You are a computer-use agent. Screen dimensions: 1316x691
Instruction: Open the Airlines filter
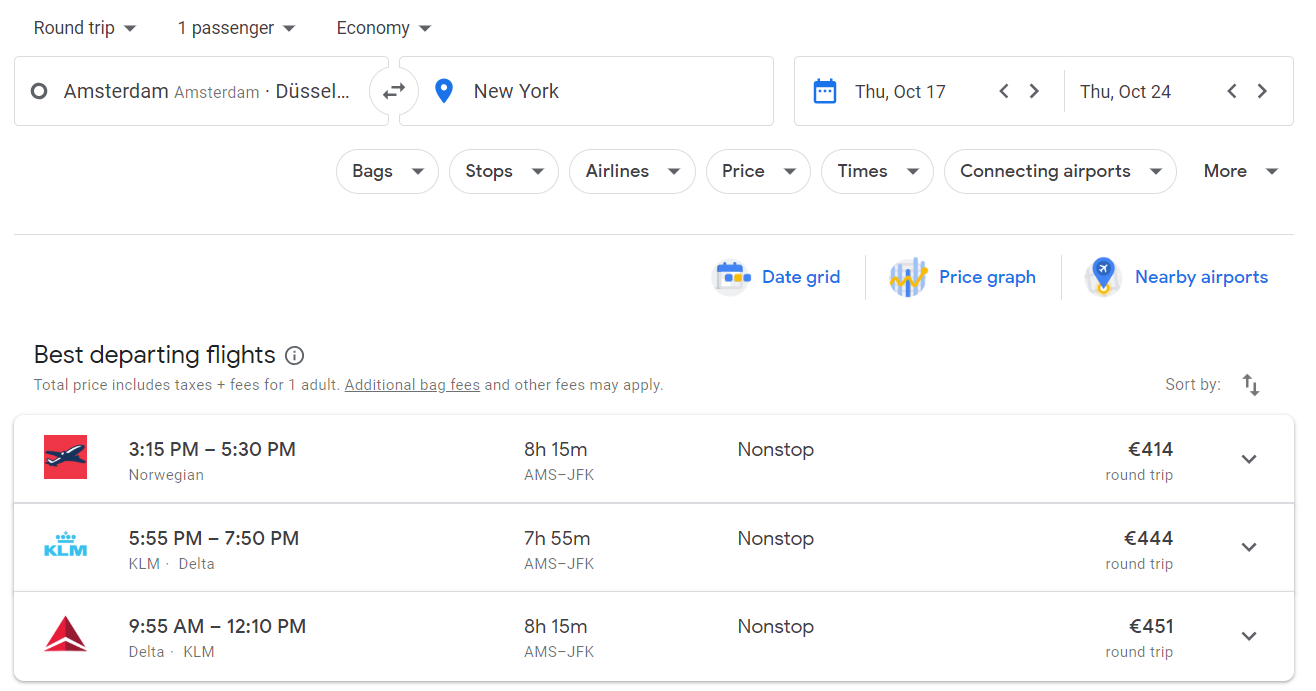[632, 171]
